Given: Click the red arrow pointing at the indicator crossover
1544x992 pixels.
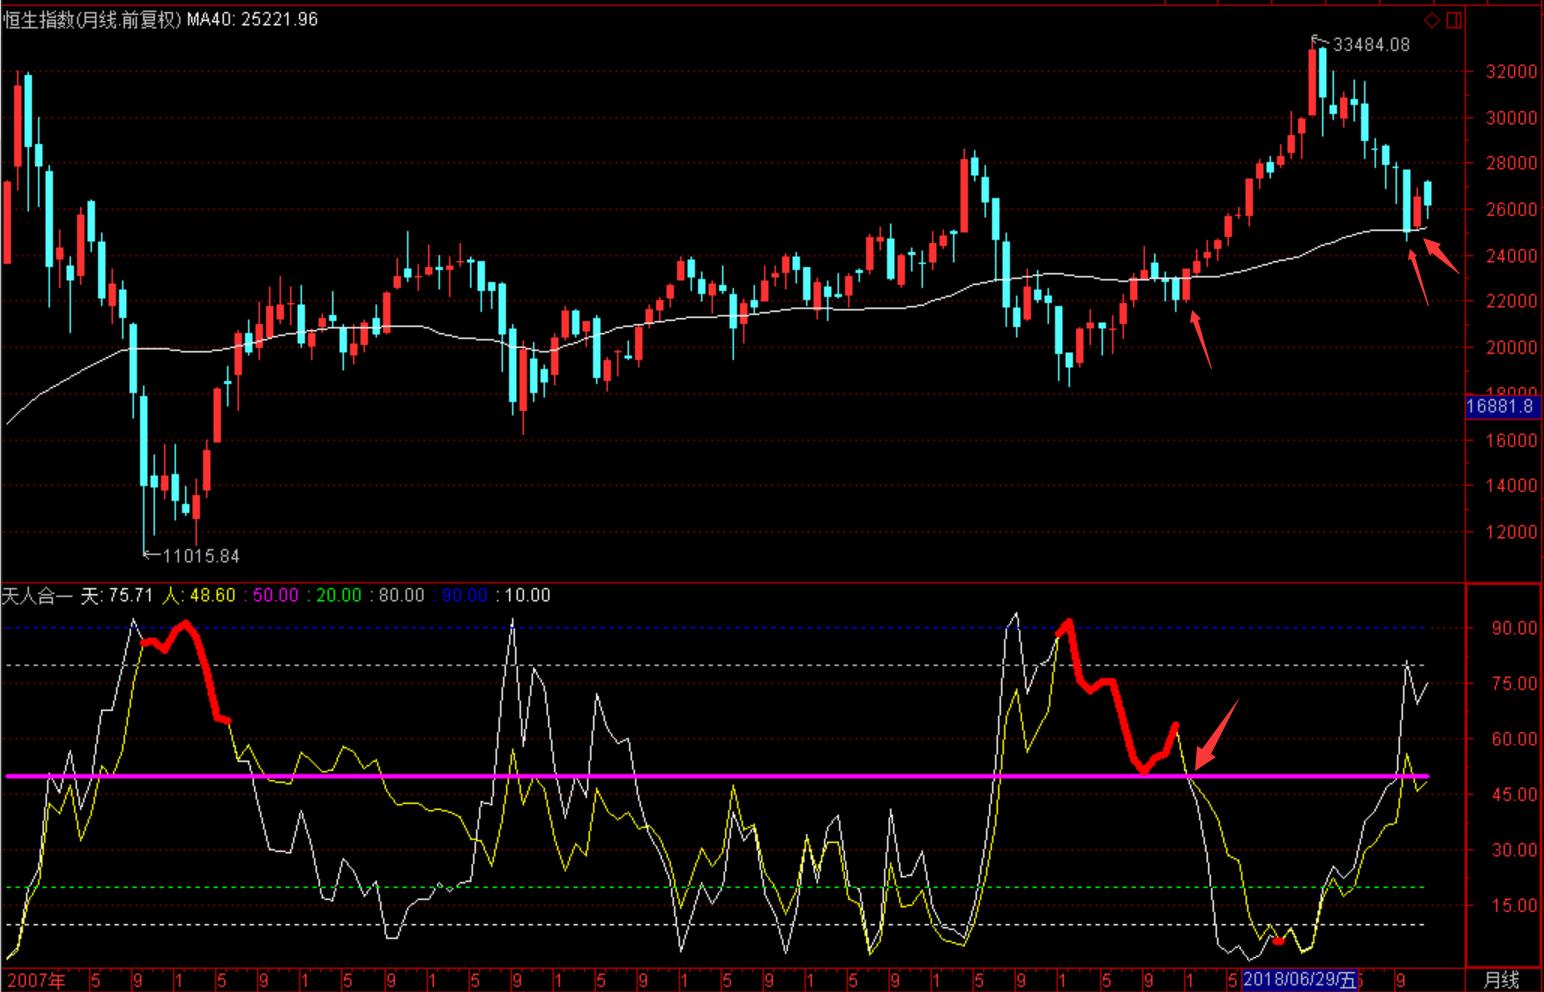Looking at the screenshot, I should pos(1216,734).
